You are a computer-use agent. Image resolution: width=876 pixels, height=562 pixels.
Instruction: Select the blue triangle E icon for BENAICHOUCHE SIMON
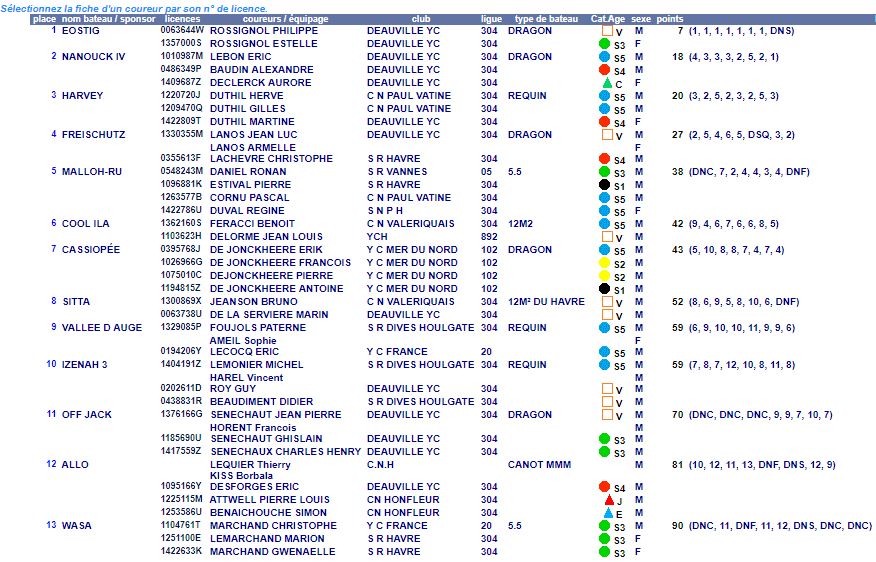click(606, 513)
